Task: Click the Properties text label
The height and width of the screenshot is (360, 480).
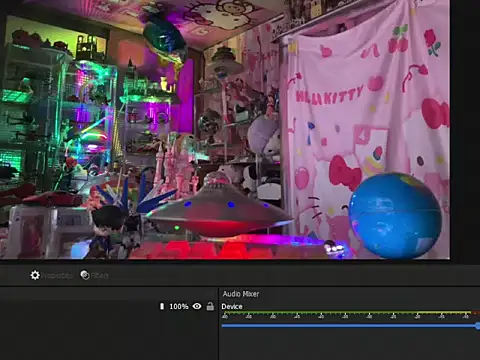Action: coord(57,276)
